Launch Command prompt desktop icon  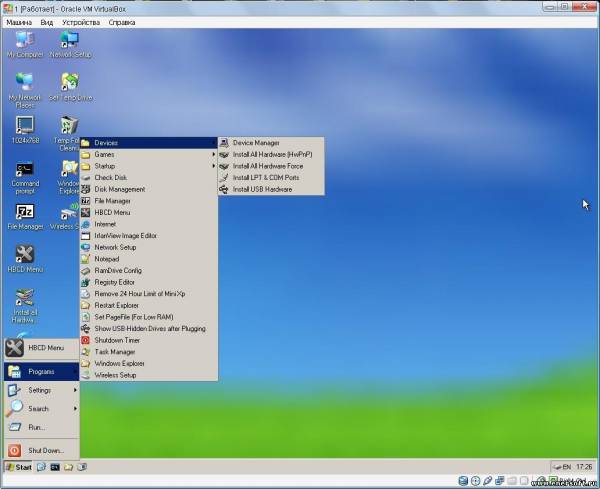pos(25,178)
